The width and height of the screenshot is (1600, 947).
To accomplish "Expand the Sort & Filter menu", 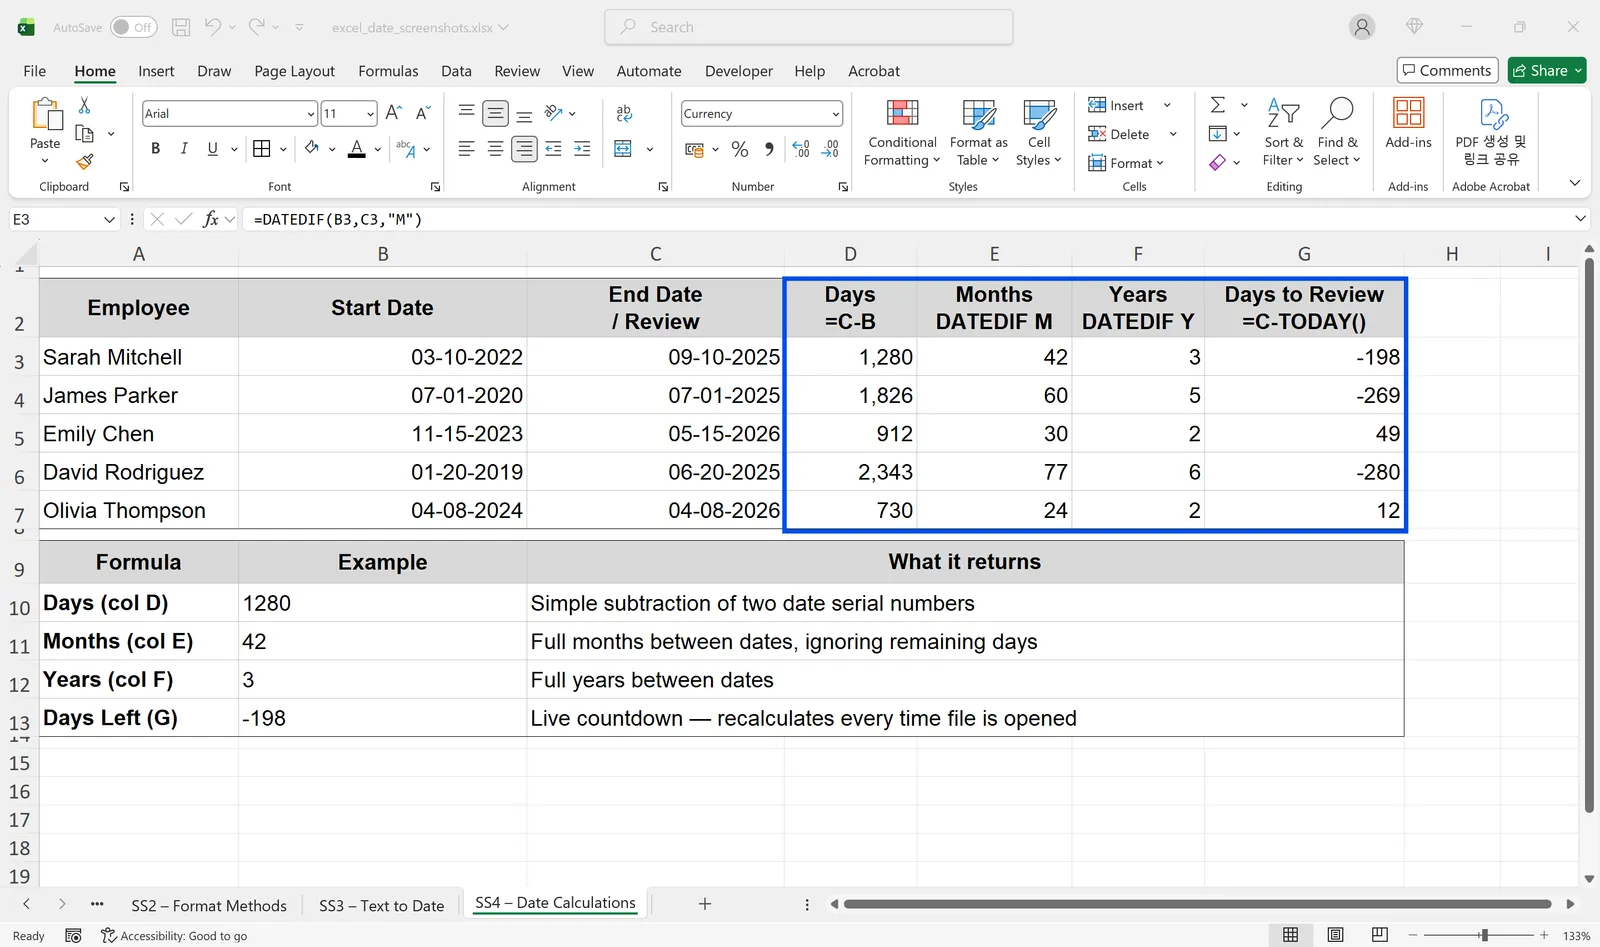I will 1283,133.
